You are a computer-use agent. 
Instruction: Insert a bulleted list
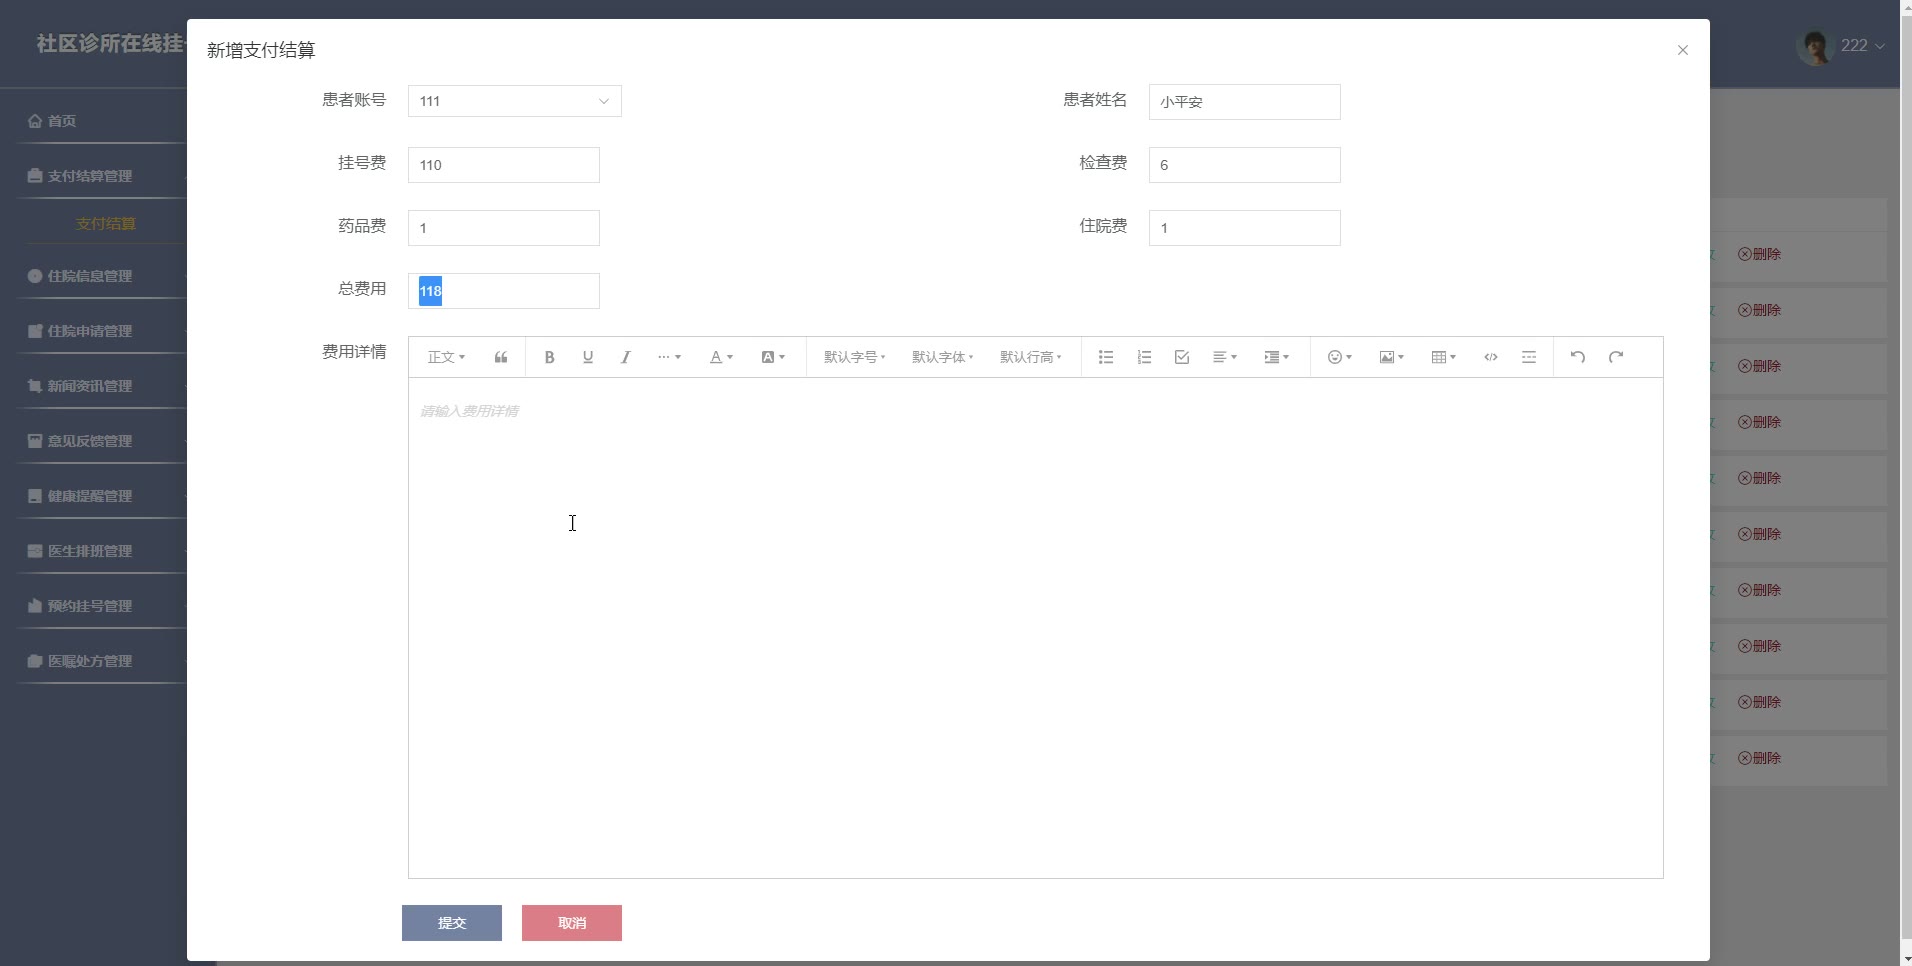point(1106,357)
